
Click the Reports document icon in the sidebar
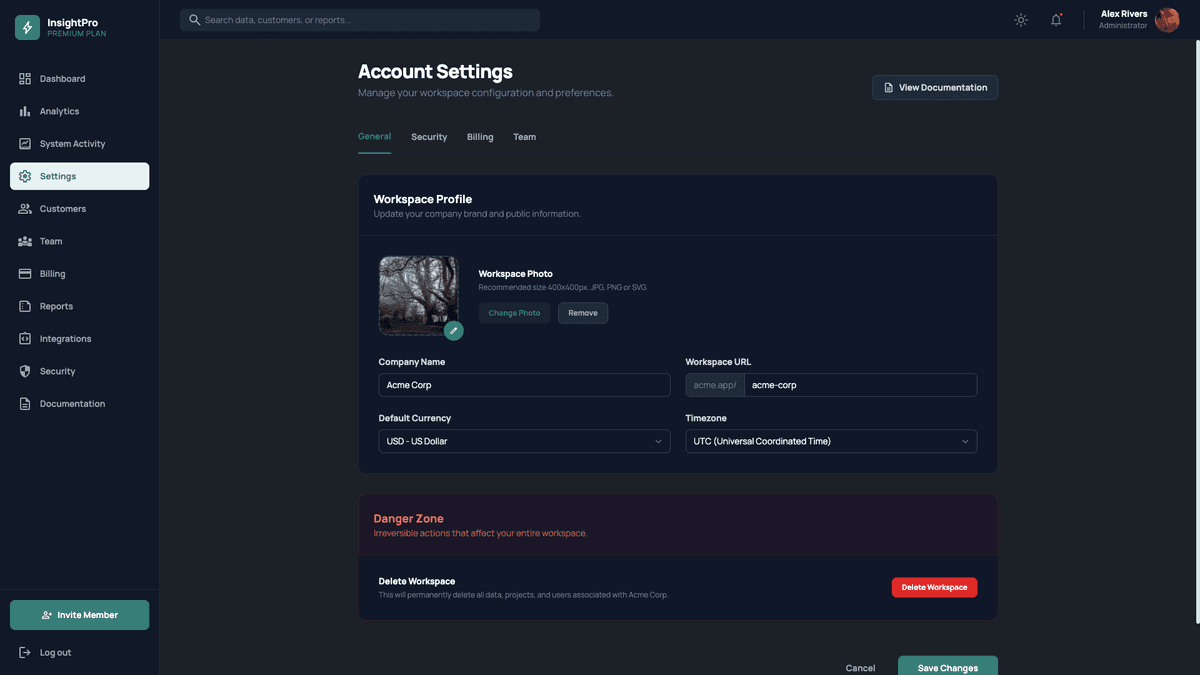[x=23, y=306]
